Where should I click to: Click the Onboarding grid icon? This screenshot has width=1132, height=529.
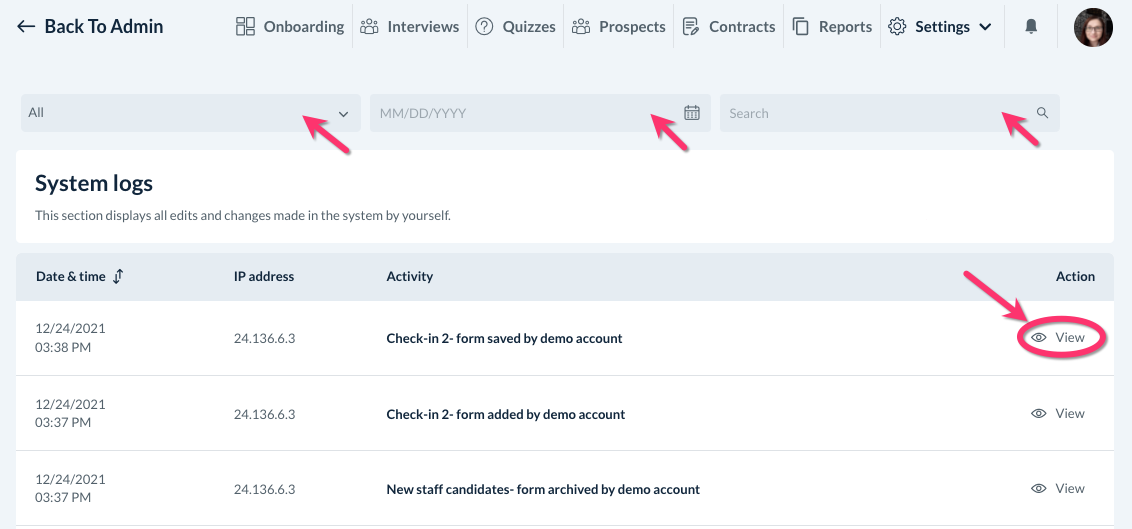[245, 27]
